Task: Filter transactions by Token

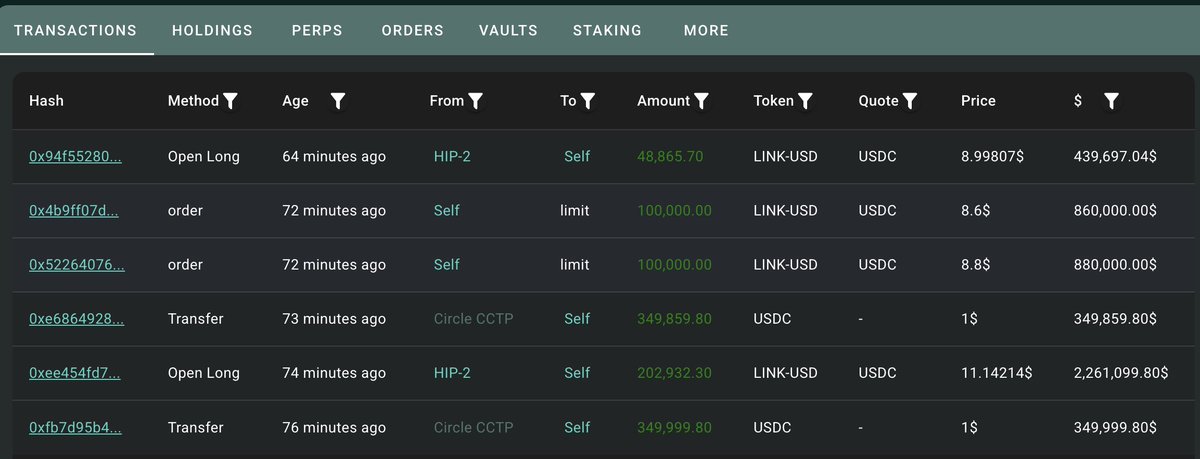Action: (x=806, y=101)
